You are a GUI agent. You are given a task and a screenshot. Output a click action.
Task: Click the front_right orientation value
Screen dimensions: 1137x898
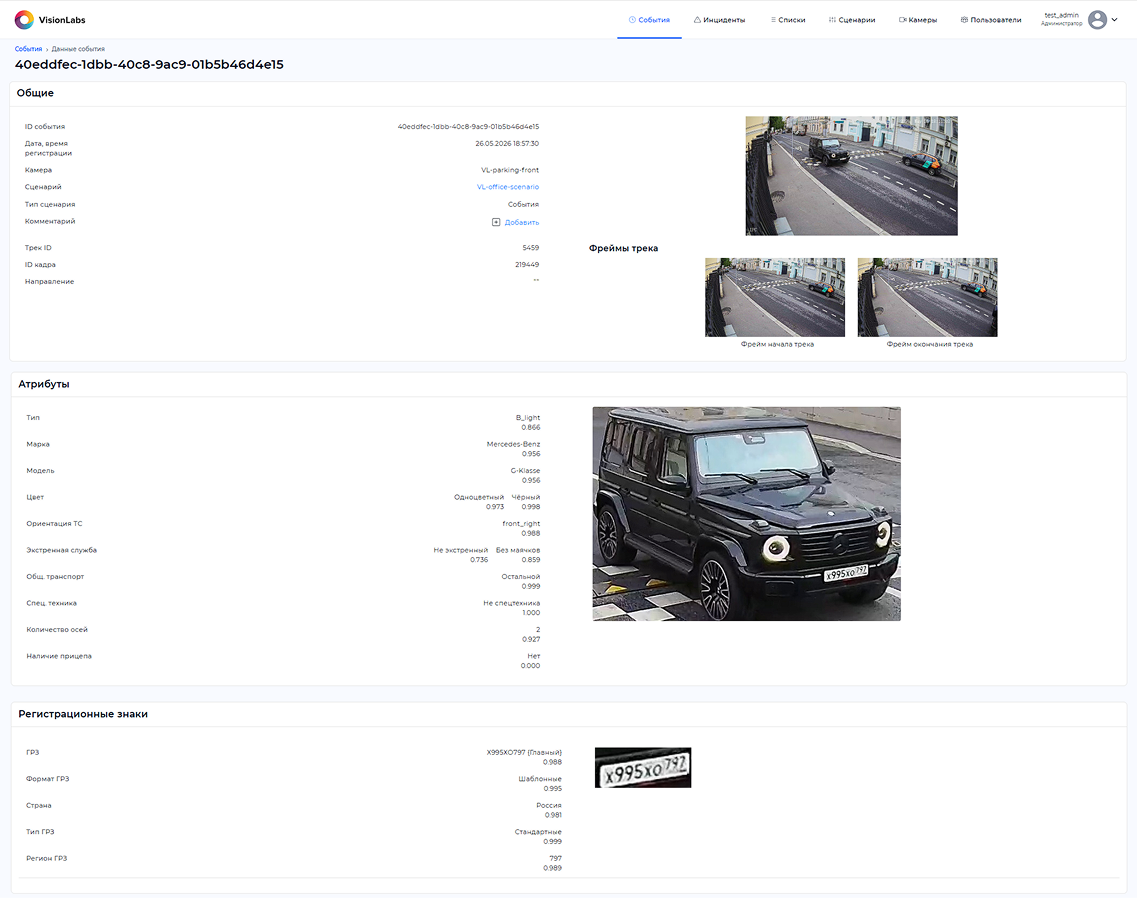tap(521, 524)
